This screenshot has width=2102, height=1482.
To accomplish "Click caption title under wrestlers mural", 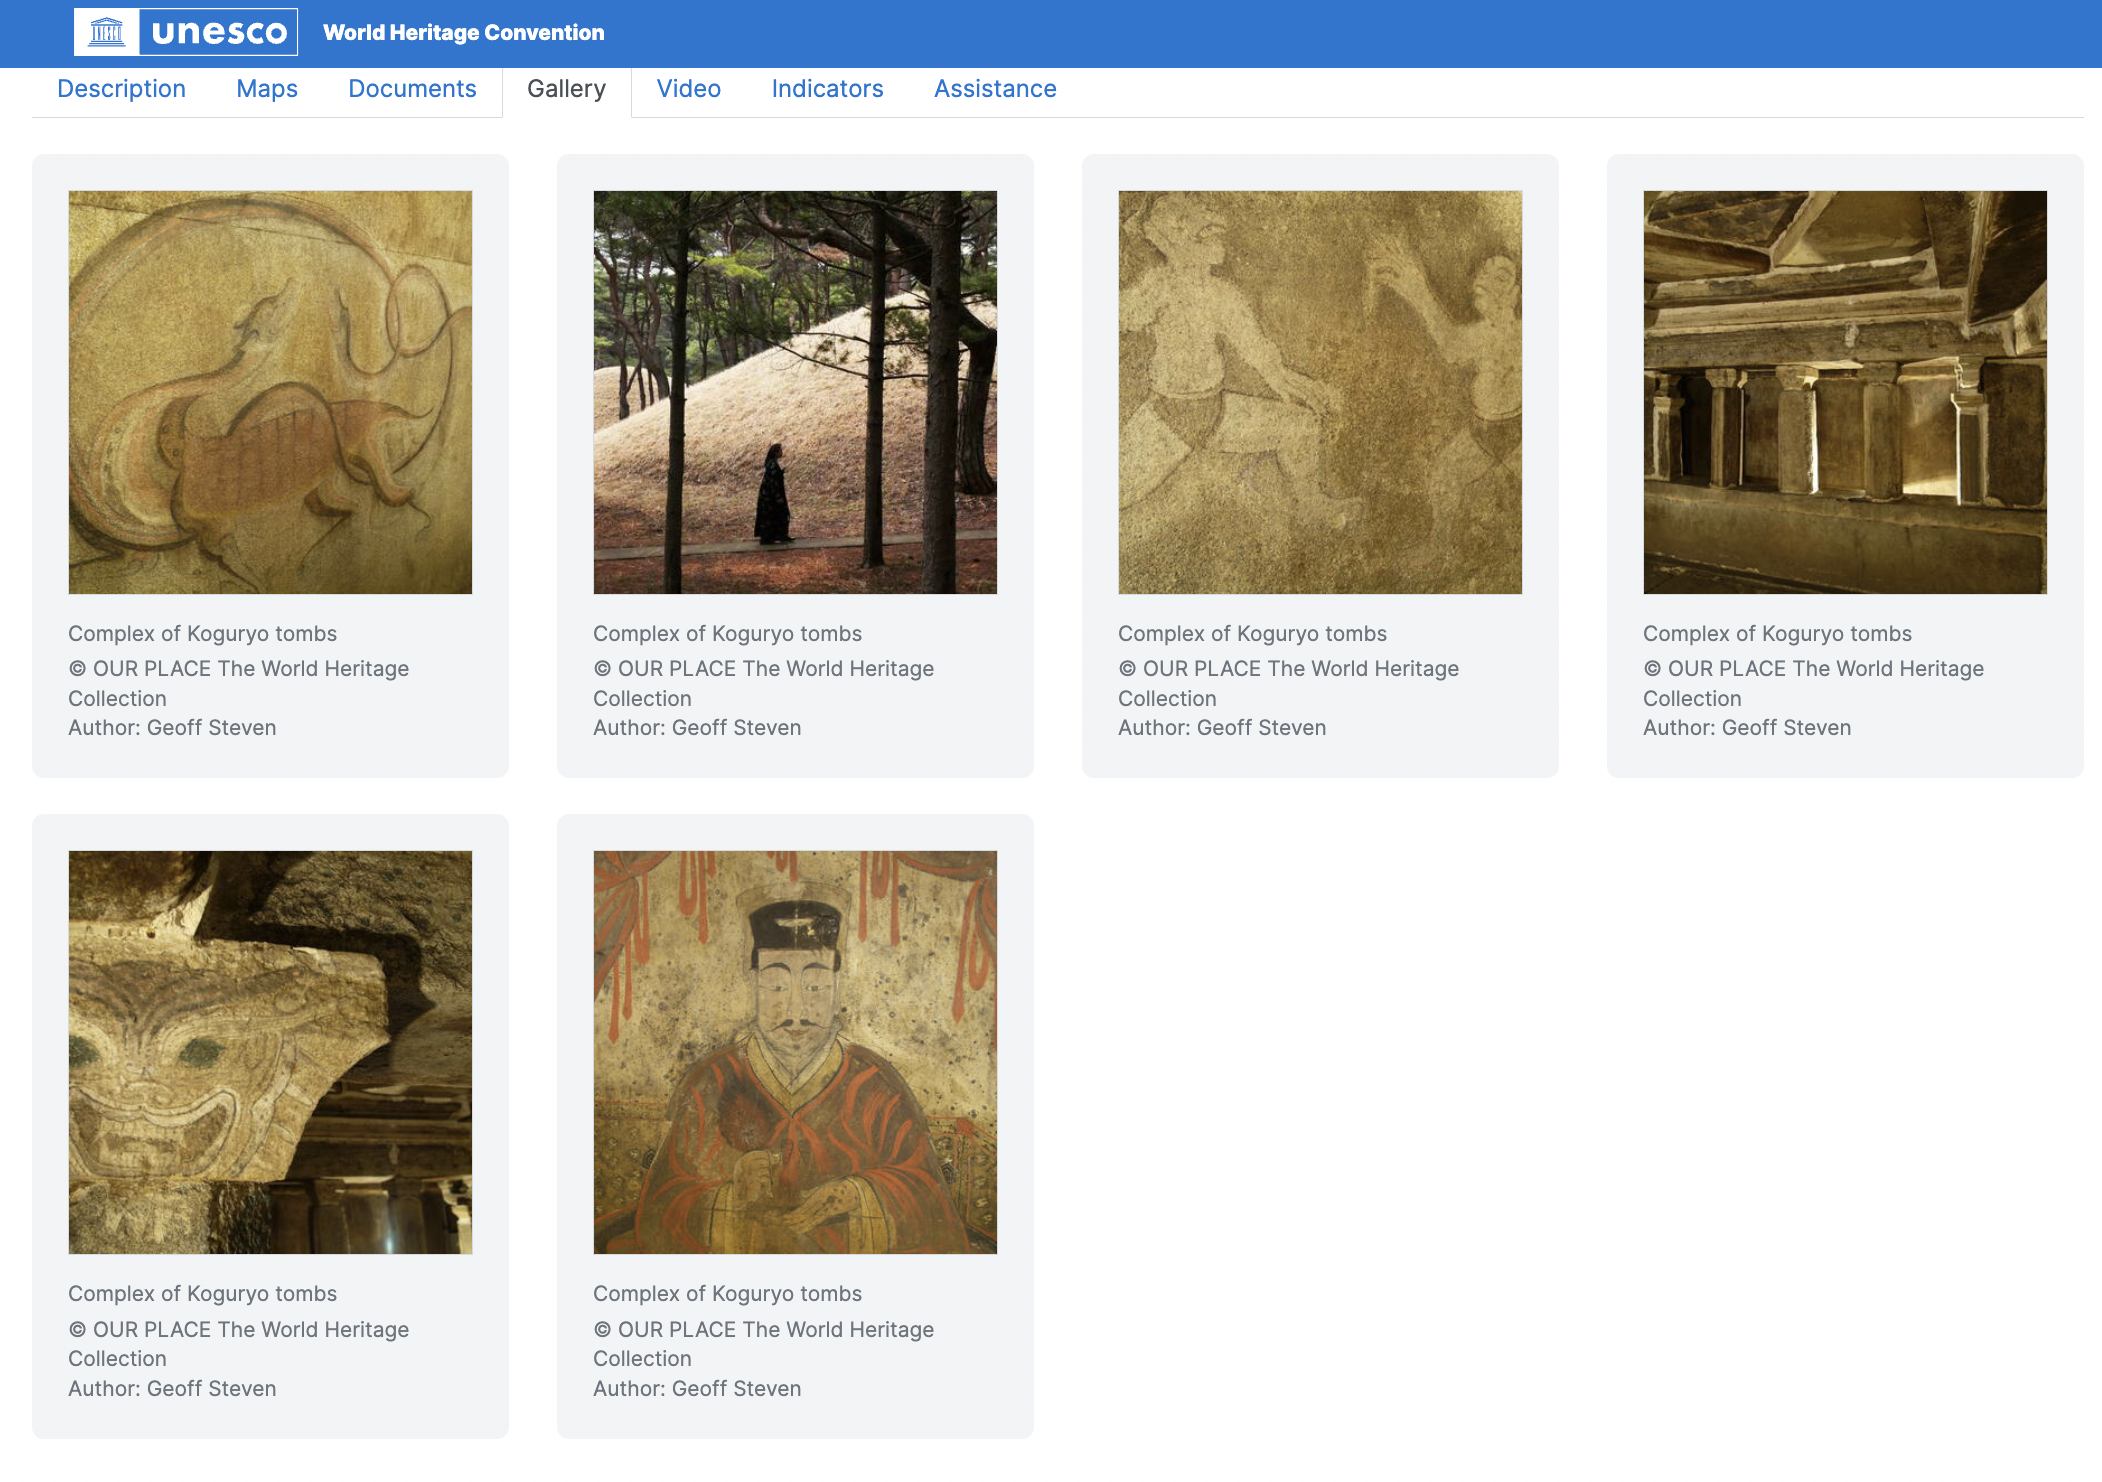I will (1252, 634).
